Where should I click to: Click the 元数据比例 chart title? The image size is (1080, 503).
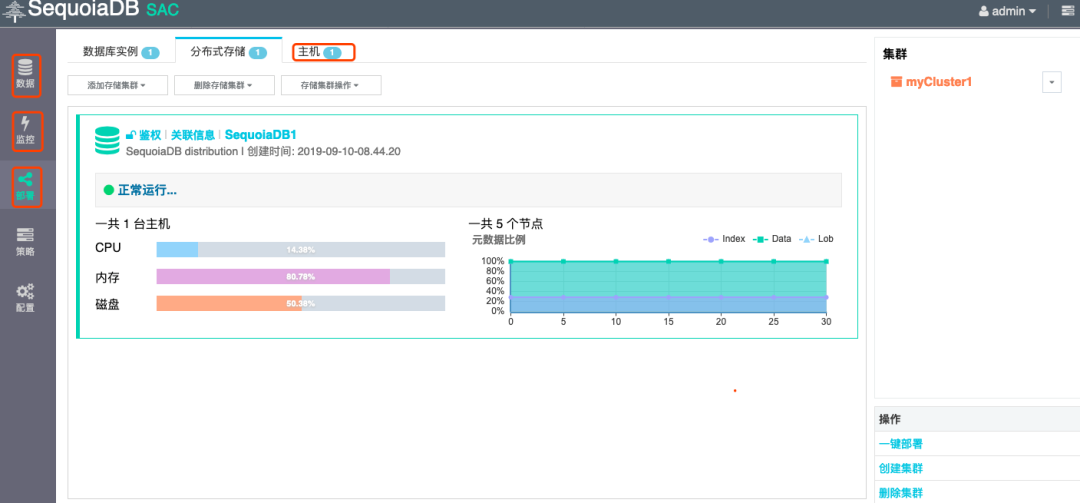point(499,240)
